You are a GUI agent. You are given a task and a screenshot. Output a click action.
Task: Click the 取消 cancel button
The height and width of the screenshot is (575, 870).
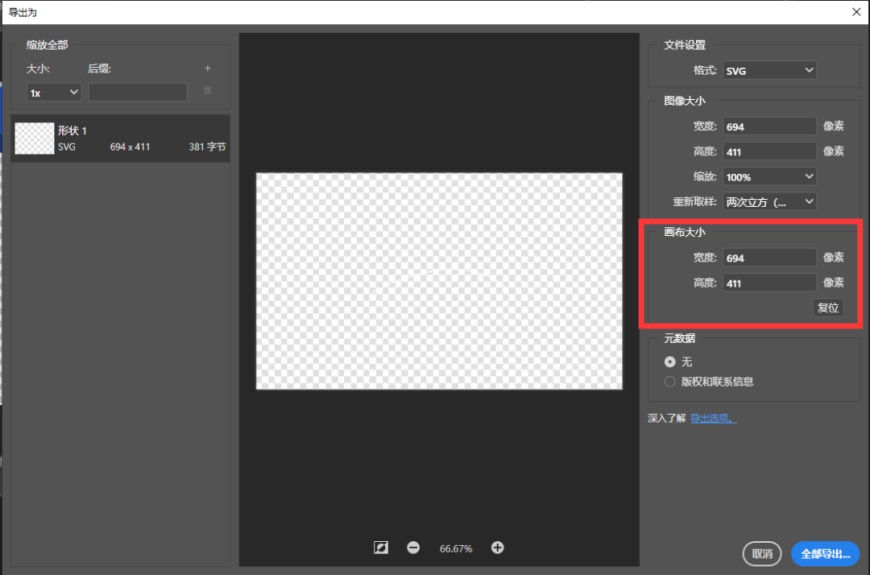pos(762,553)
